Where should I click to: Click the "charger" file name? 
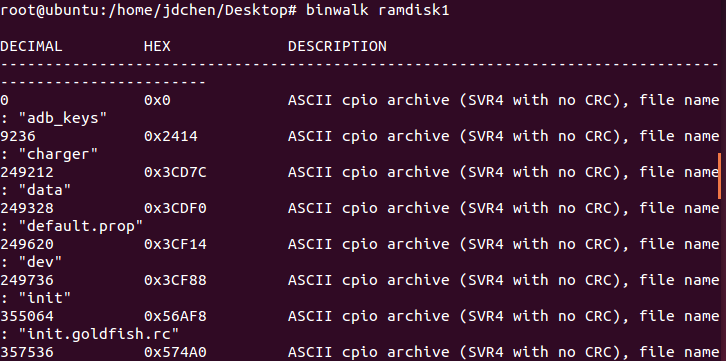[x=58, y=155]
